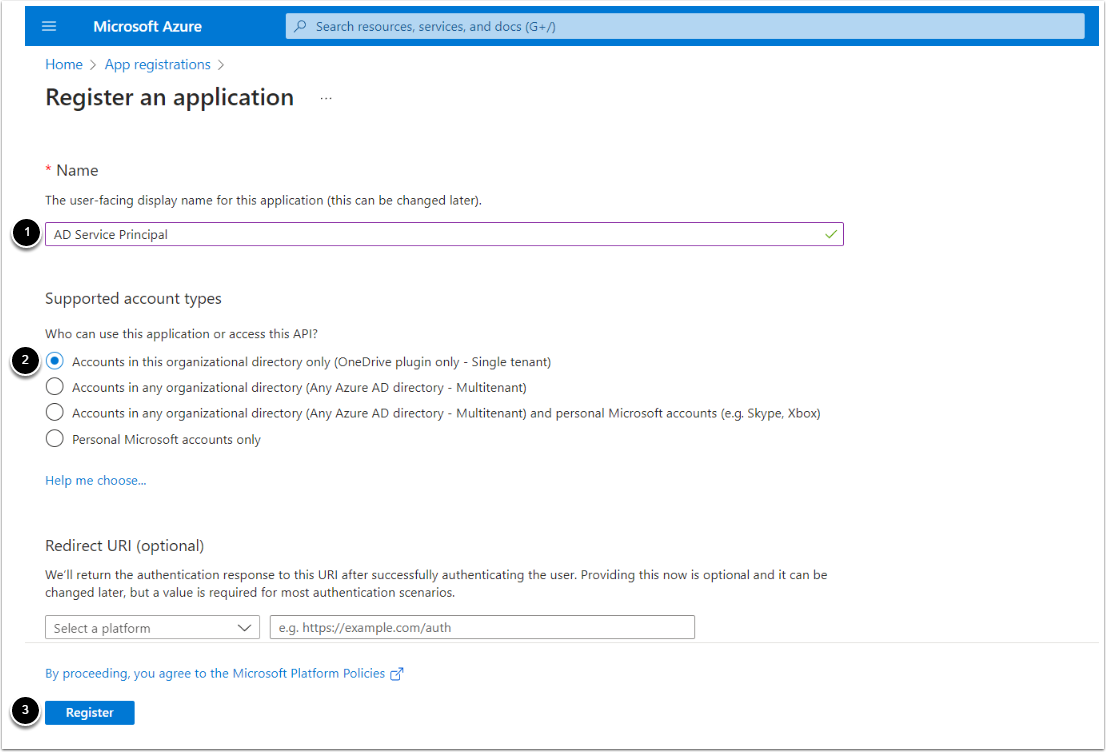Click the application Name input field
The image size is (1106, 752).
[430, 234]
